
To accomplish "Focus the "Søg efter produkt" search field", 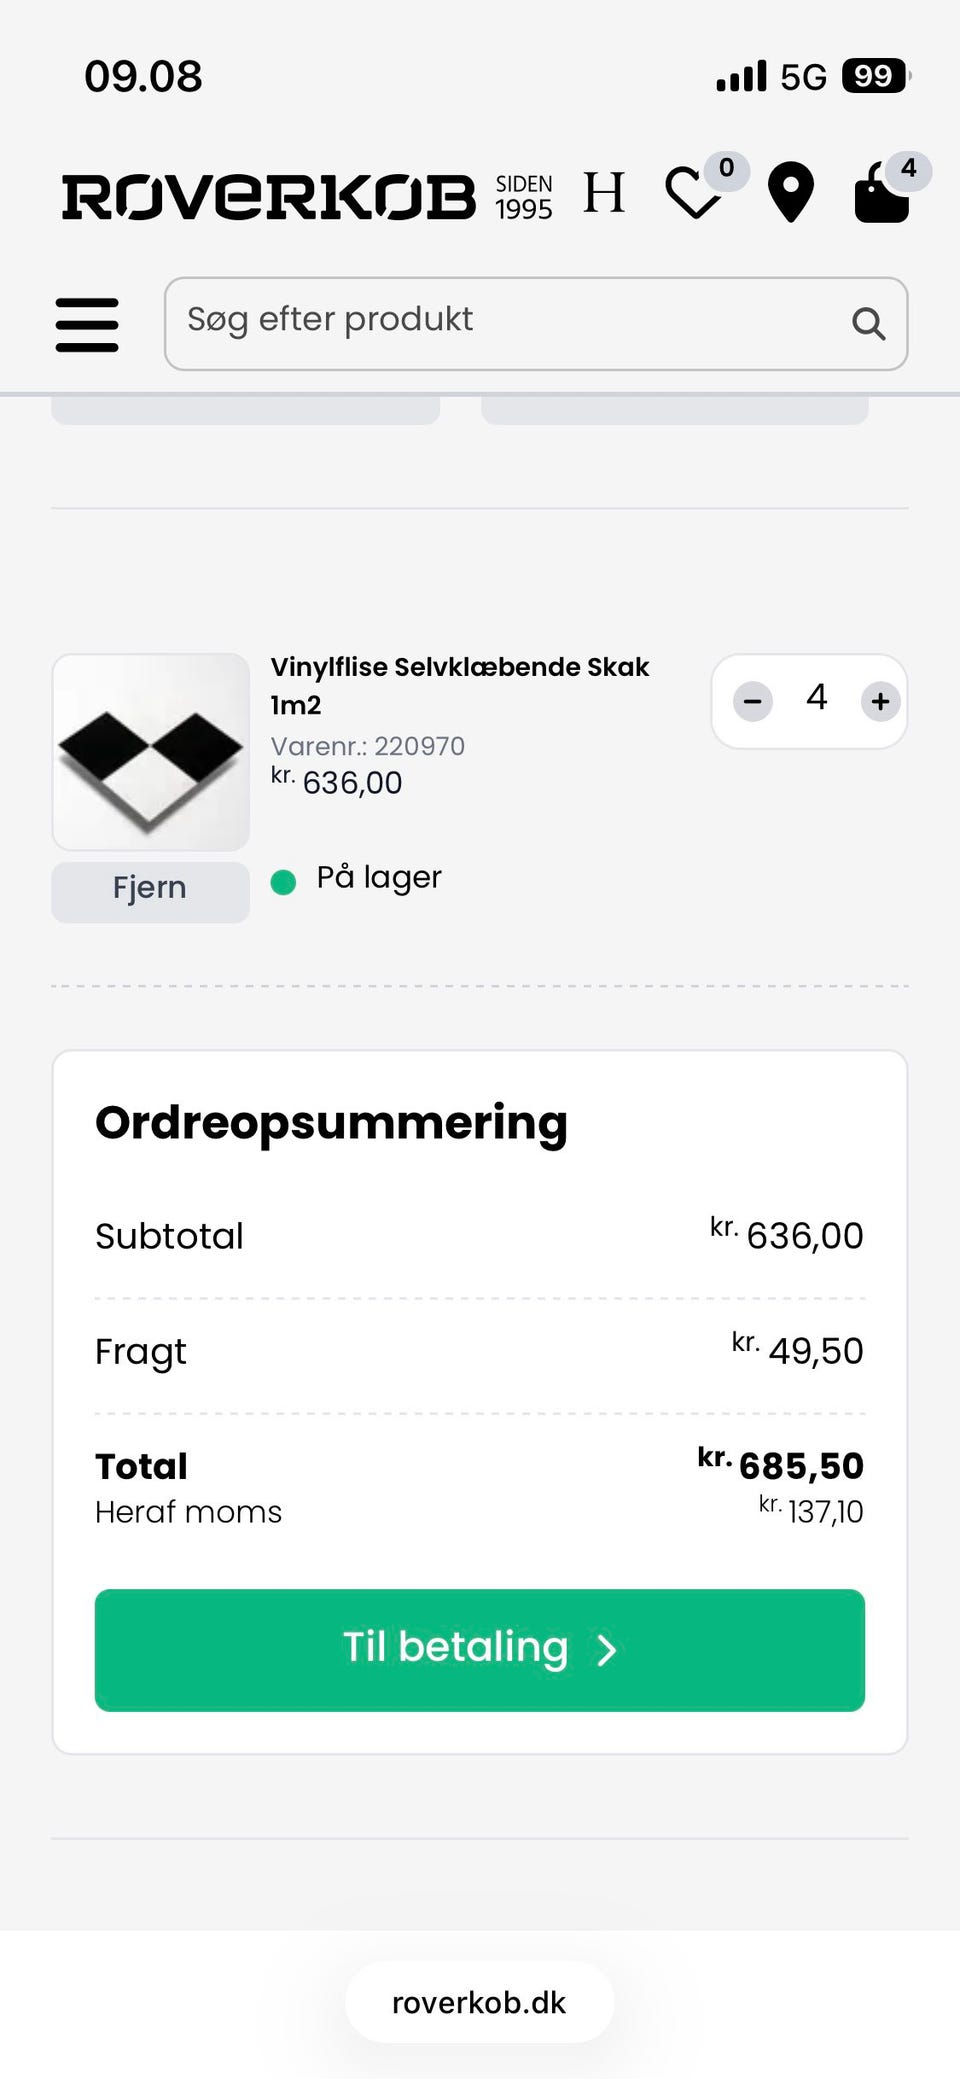I will tap(500, 322).
